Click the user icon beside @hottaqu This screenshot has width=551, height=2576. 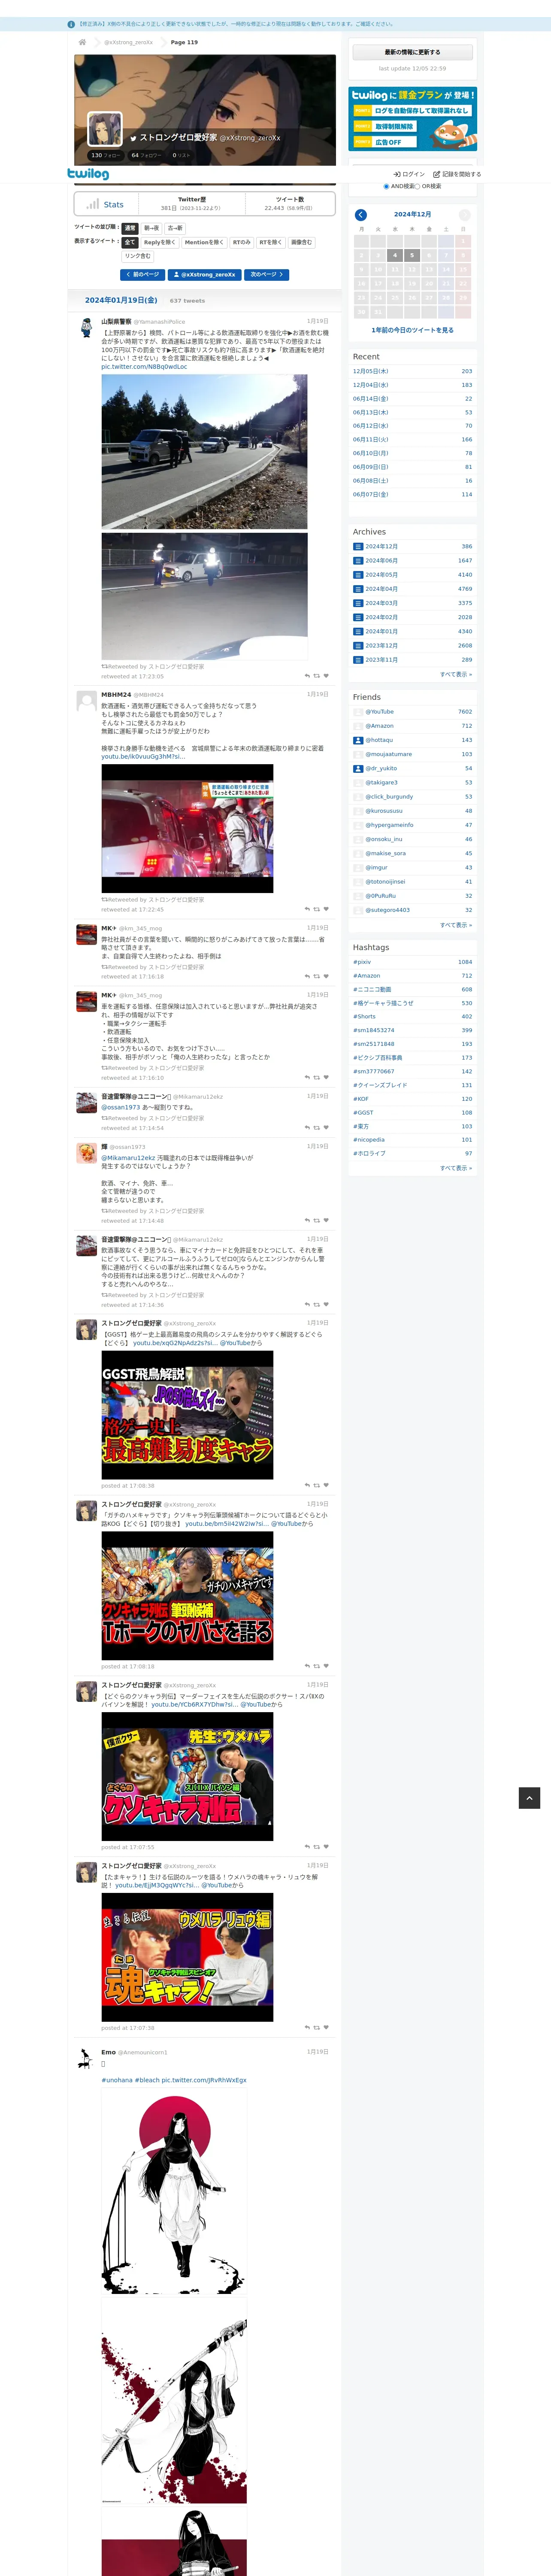point(358,740)
